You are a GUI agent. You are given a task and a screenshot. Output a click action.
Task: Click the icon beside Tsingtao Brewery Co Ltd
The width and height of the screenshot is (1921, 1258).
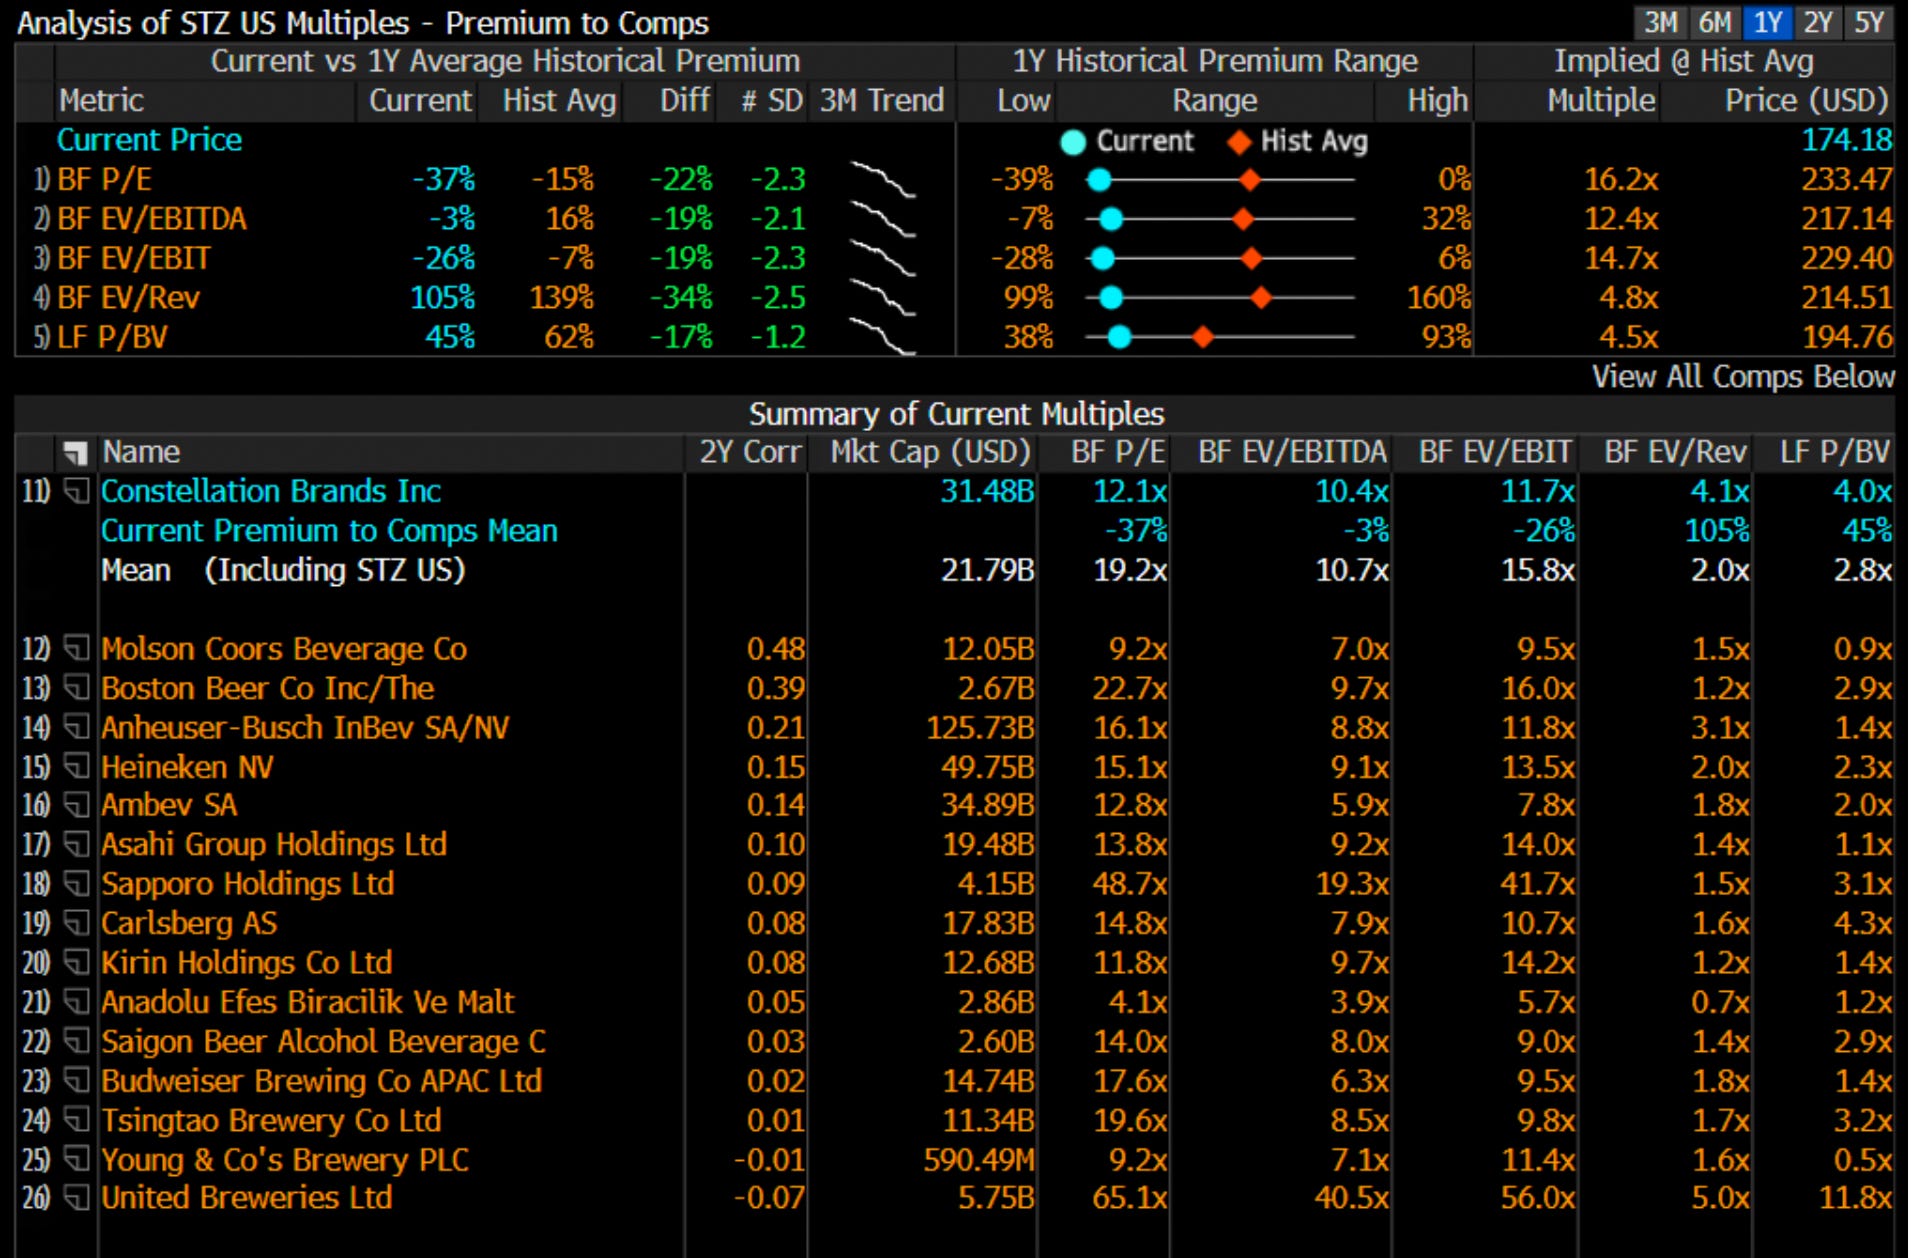coord(77,1120)
